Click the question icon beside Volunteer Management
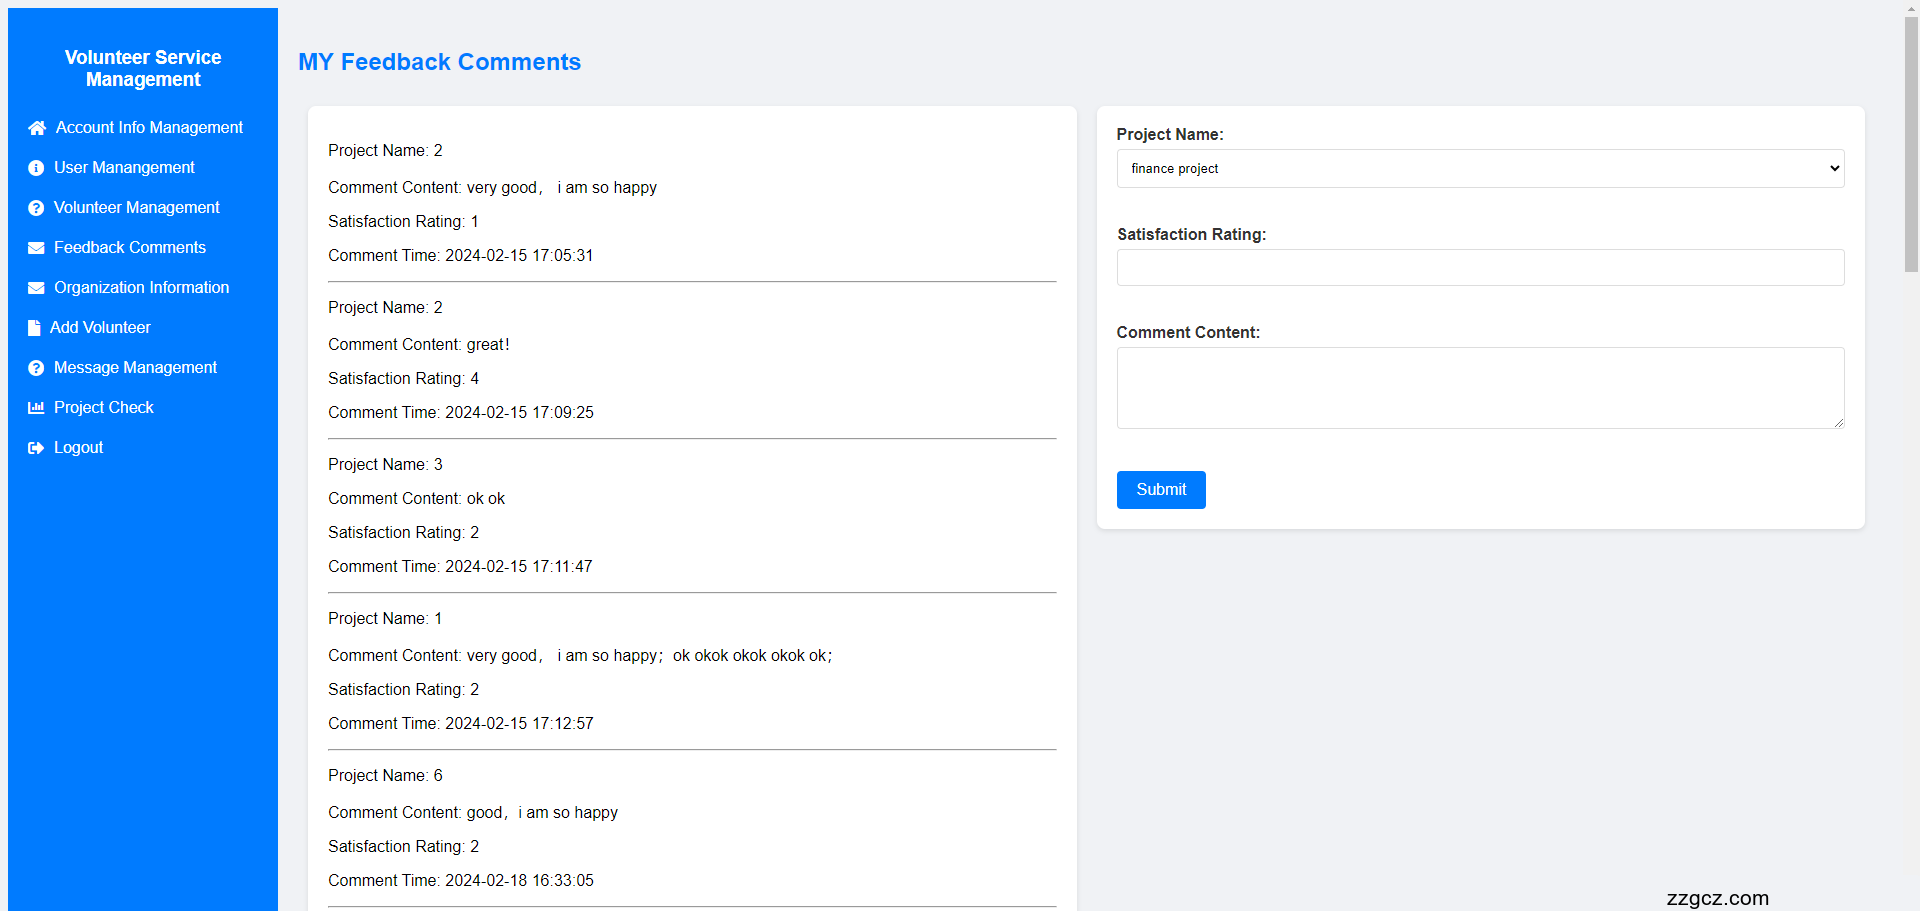The height and width of the screenshot is (911, 1920). (x=36, y=208)
